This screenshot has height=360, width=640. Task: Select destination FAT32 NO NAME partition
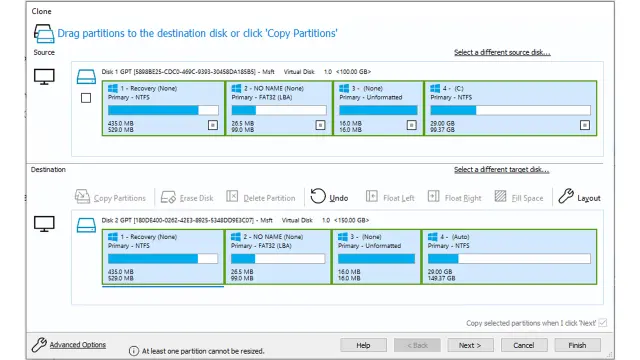[x=278, y=257]
